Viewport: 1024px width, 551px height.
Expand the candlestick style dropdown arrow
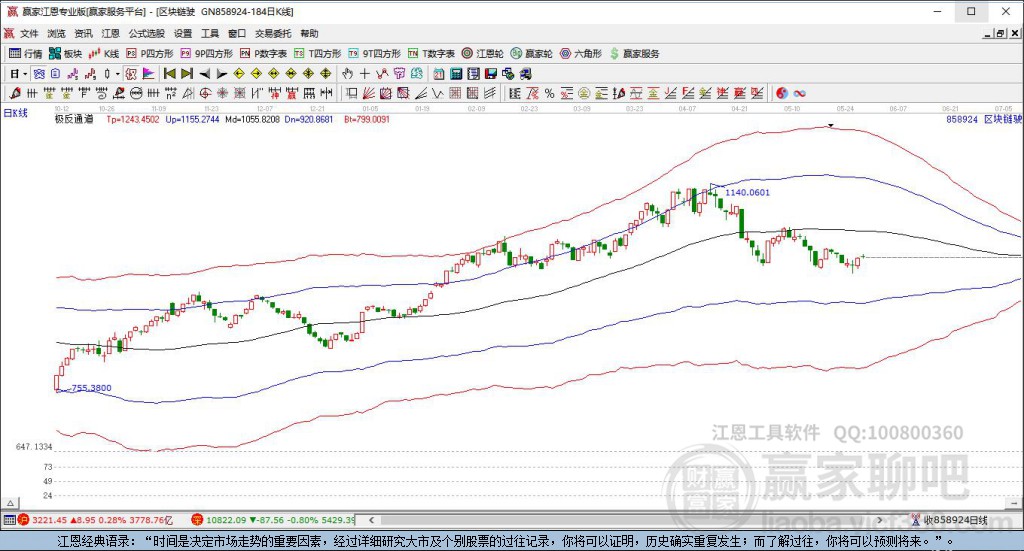(x=117, y=74)
